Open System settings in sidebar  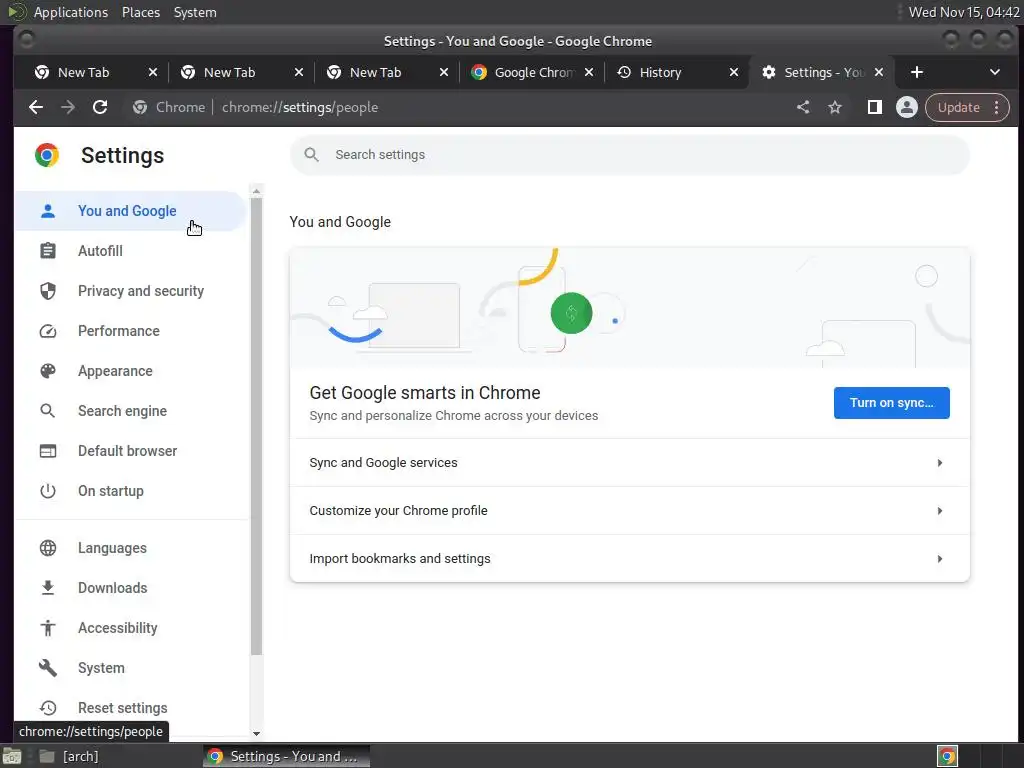[x=130, y=667]
